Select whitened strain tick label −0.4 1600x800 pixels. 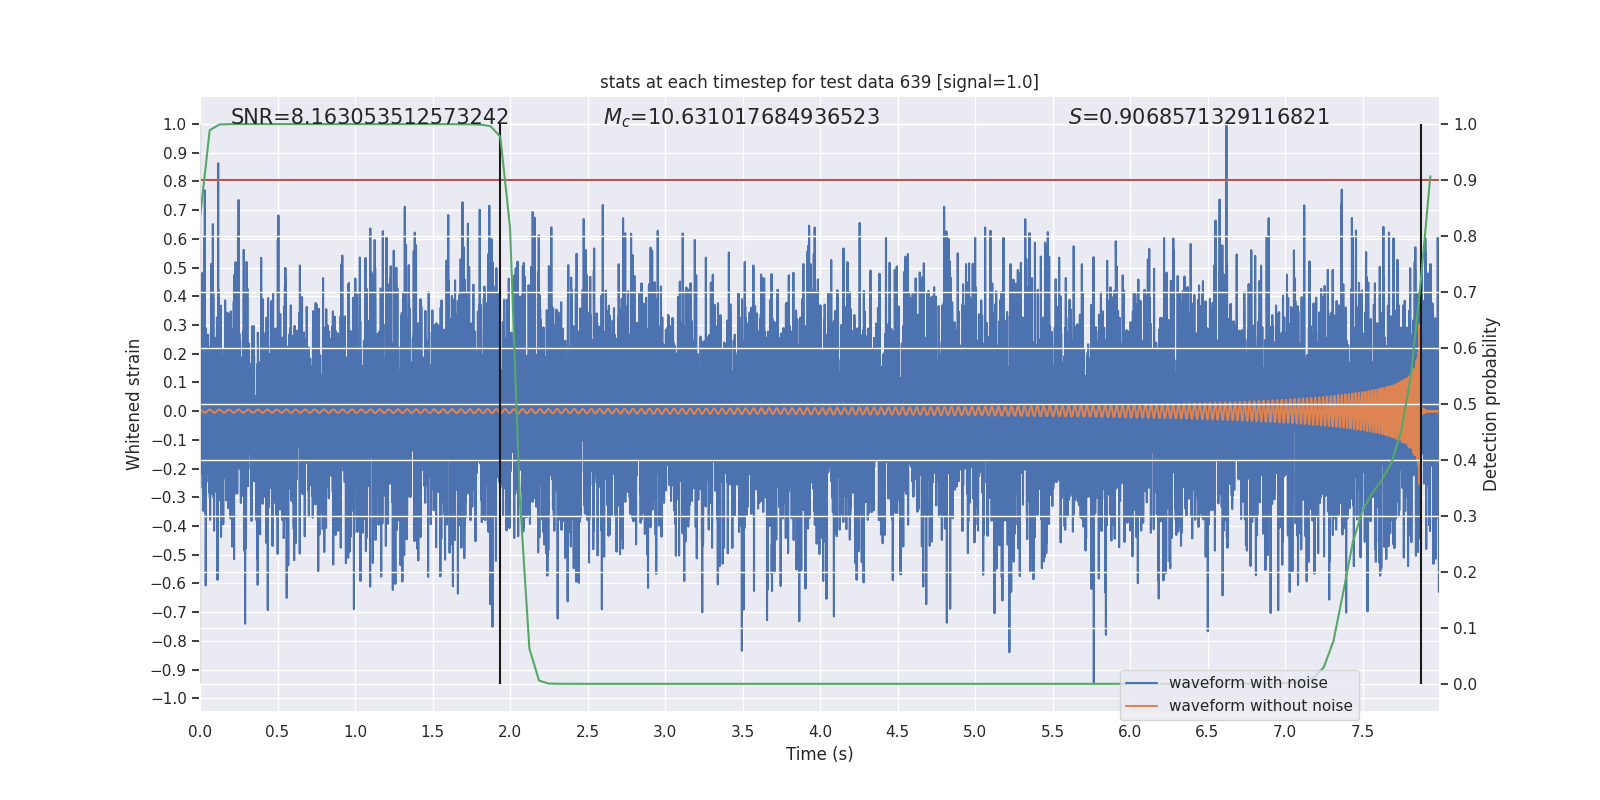(170, 526)
